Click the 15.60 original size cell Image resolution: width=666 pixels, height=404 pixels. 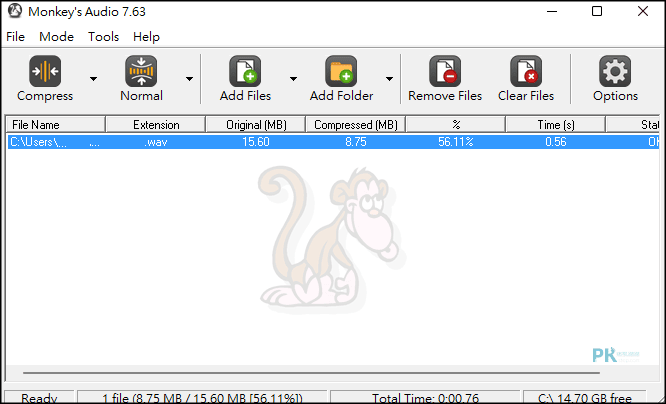pyautogui.click(x=256, y=142)
